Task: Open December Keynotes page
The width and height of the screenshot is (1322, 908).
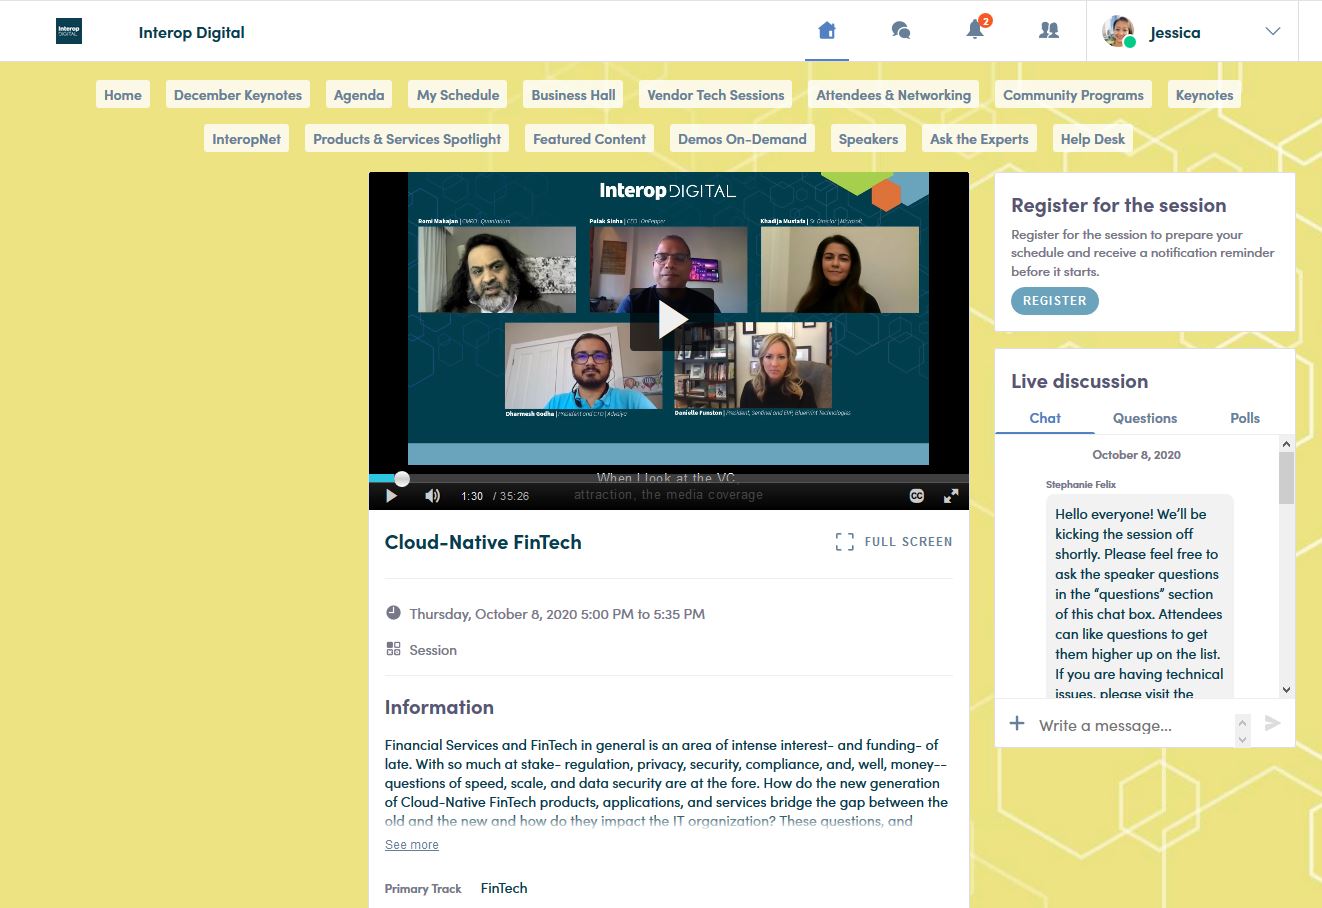Action: (238, 95)
